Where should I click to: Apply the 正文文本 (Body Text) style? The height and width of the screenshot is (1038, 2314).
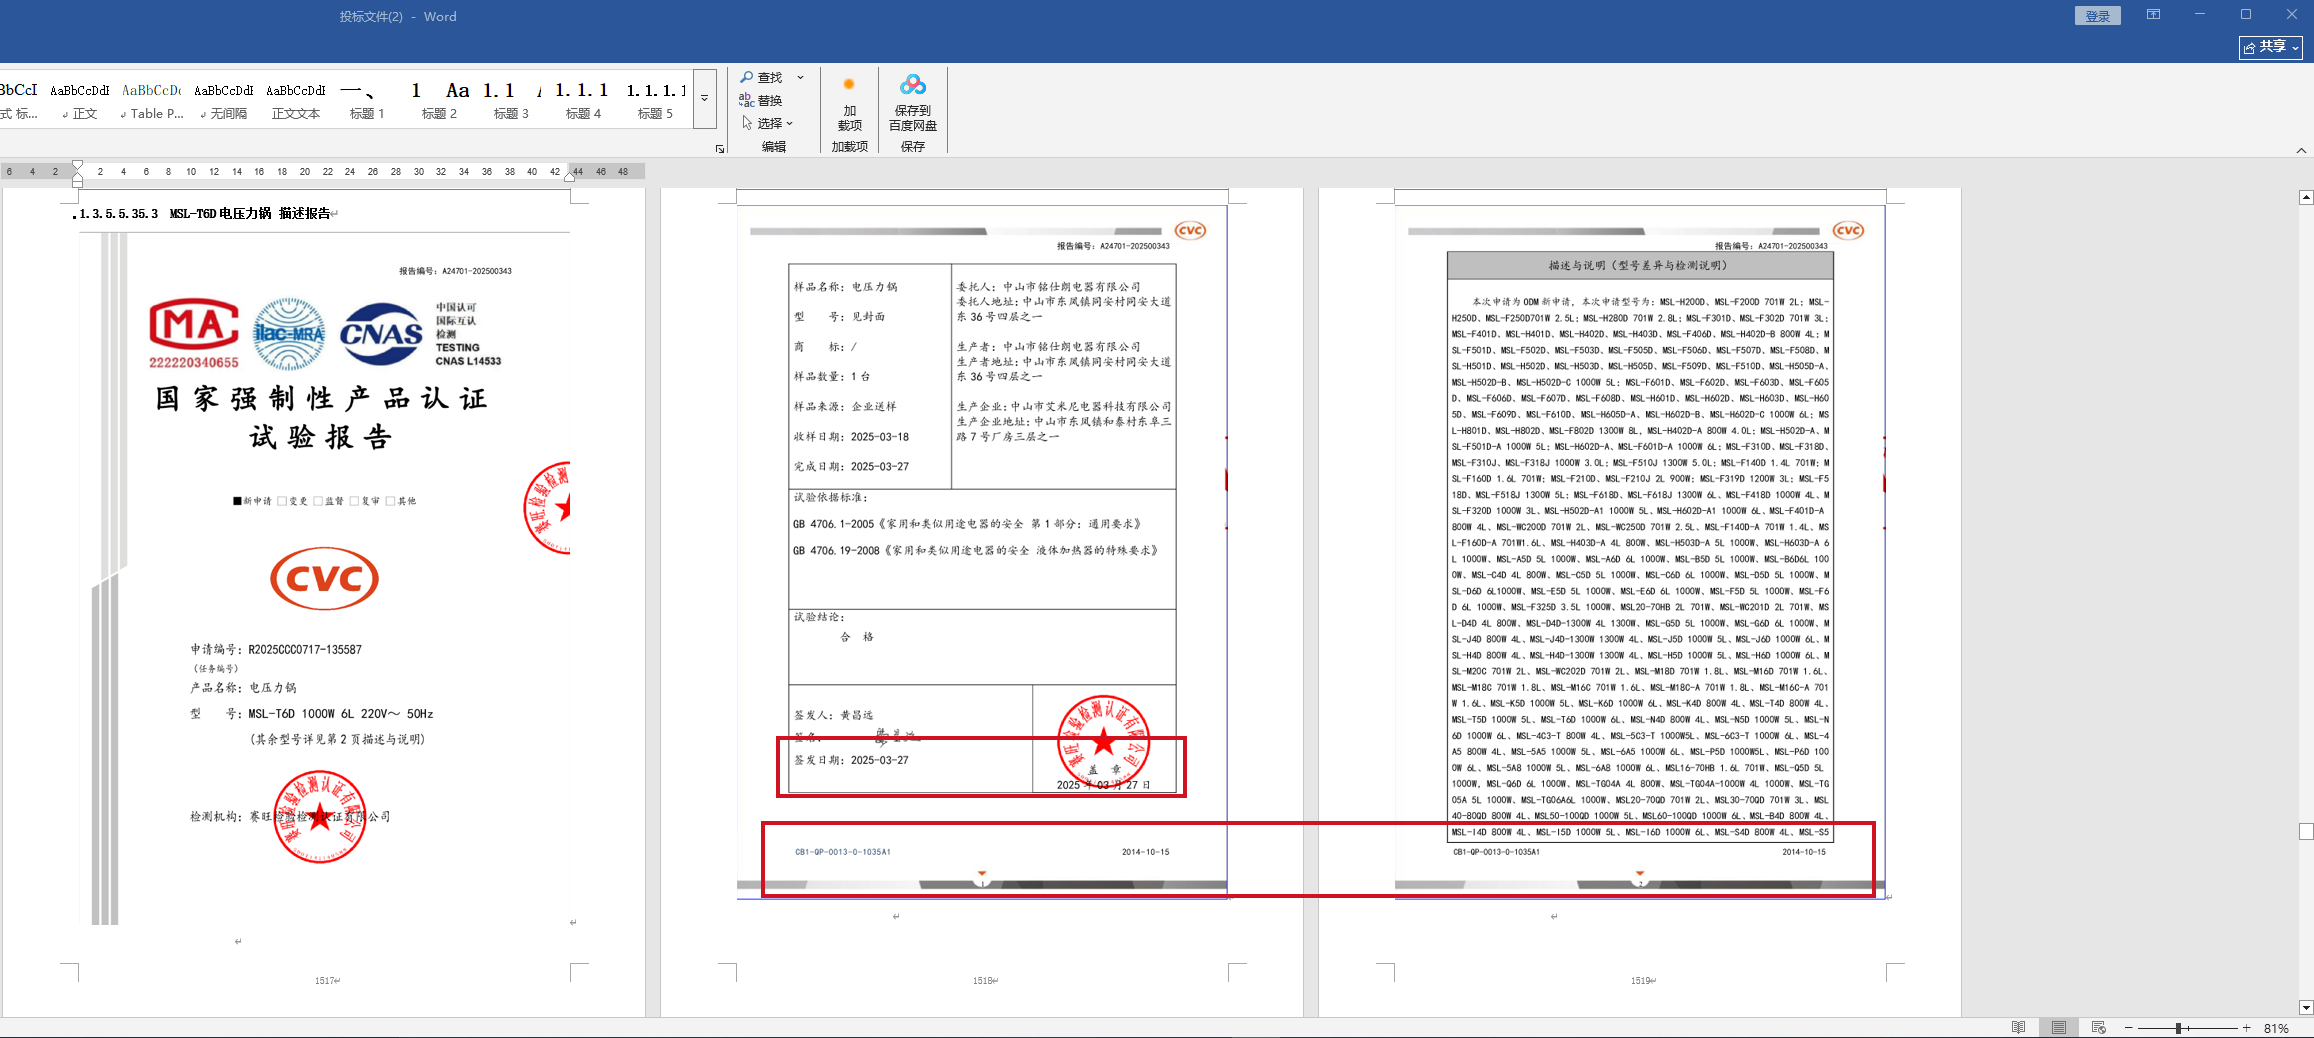click(296, 99)
